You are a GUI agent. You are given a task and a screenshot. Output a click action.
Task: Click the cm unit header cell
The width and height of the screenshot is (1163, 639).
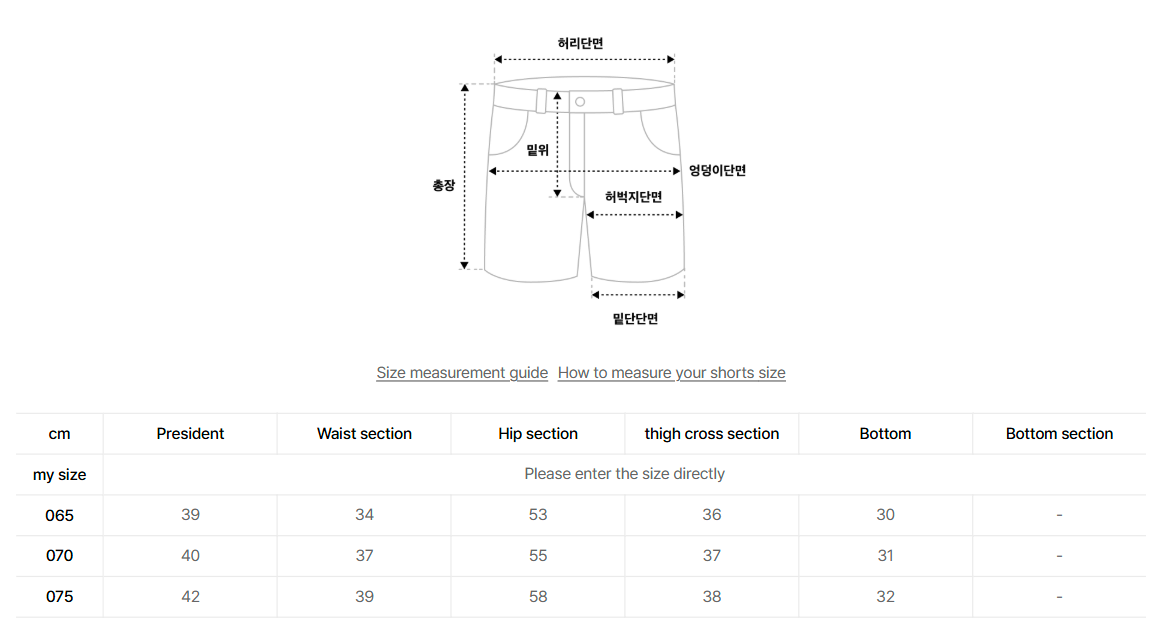pos(60,434)
